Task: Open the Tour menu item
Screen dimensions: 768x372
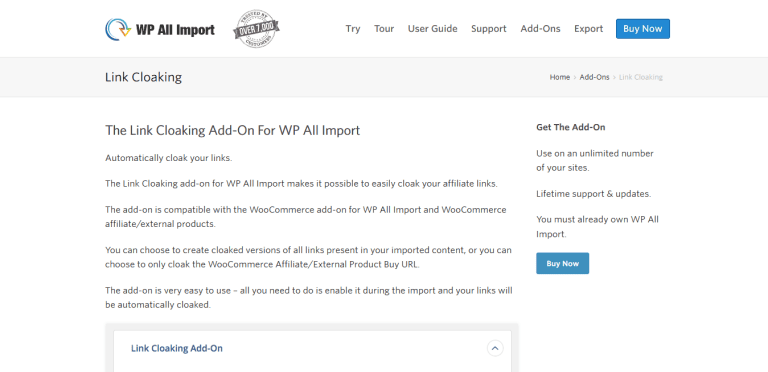Action: [x=384, y=29]
